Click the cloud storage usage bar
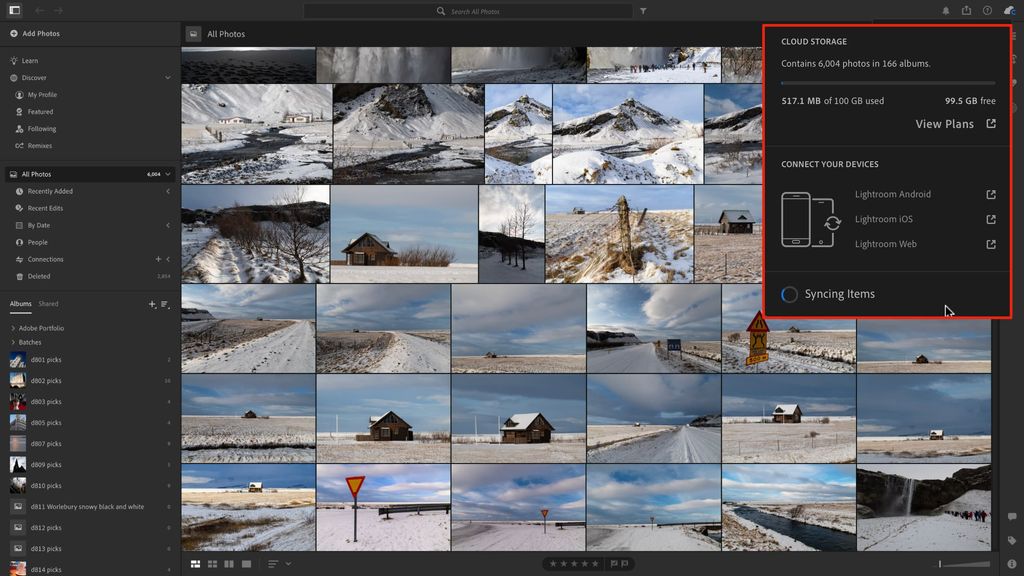Image resolution: width=1024 pixels, height=576 pixels. pyautogui.click(x=886, y=82)
